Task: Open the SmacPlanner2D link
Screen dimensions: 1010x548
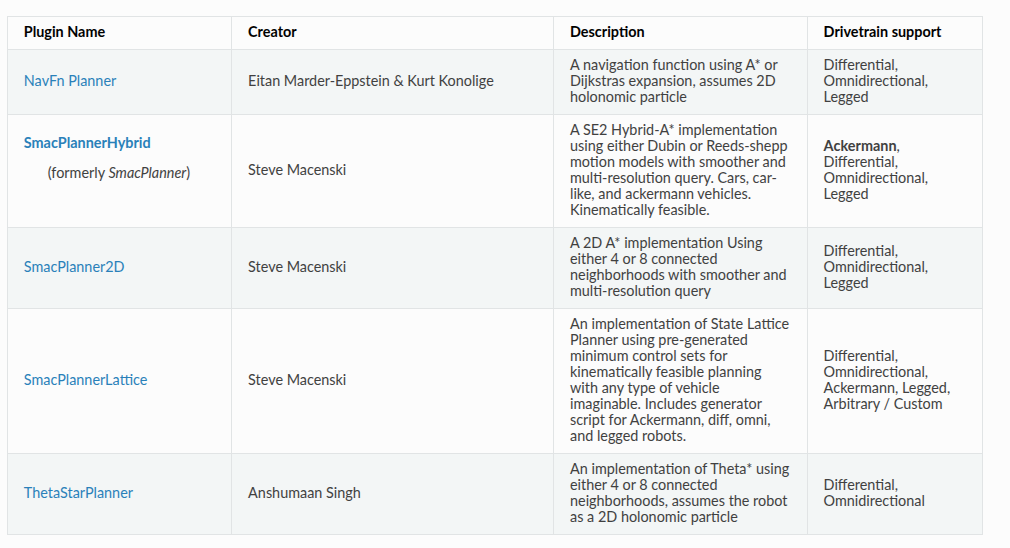Action: point(74,267)
